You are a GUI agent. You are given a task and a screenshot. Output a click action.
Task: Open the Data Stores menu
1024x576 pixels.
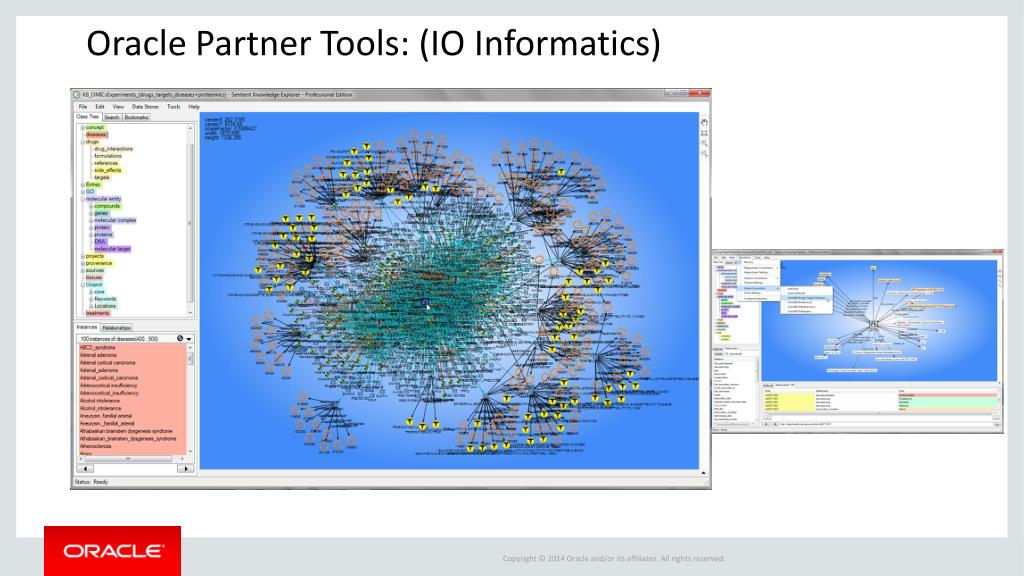pos(145,106)
